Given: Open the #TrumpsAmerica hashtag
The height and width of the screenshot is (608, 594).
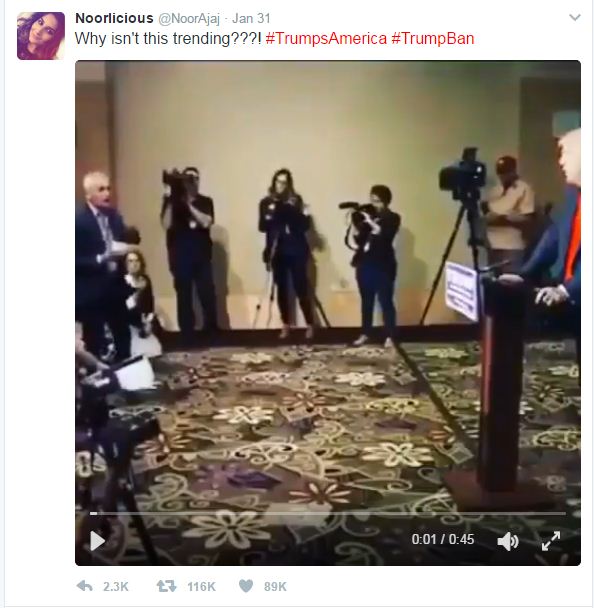Looking at the screenshot, I should coord(326,38).
